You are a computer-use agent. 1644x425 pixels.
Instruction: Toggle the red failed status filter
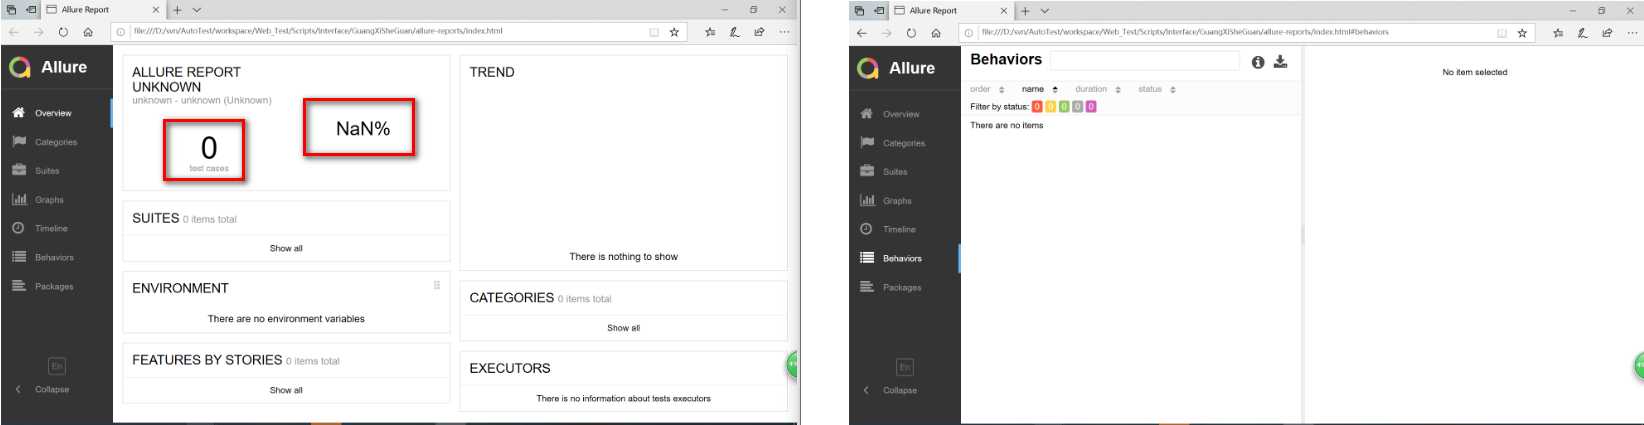pyautogui.click(x=1037, y=106)
